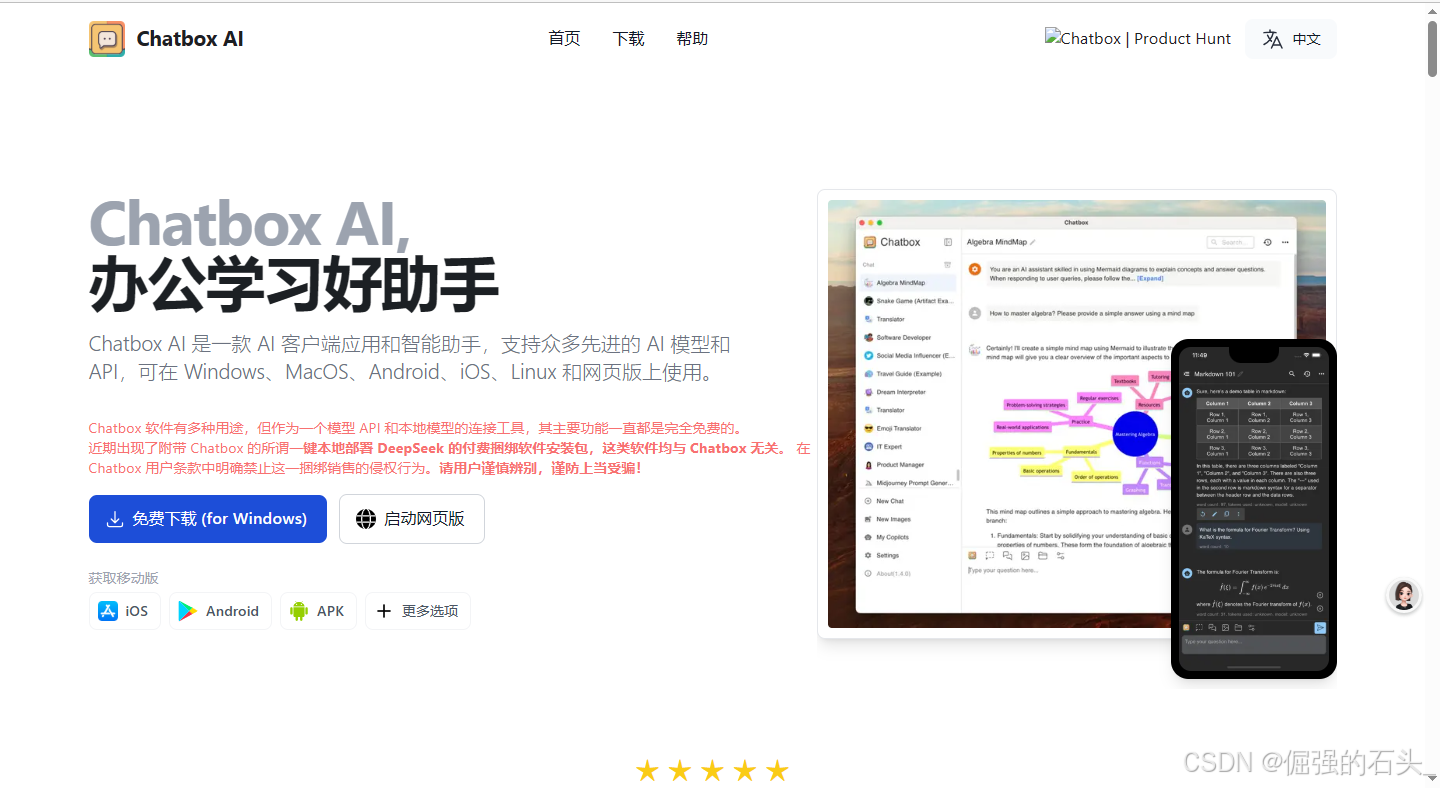The height and width of the screenshot is (788, 1440).
Task: Click the red DeepSeek bundling warning text
Action: coord(450,448)
